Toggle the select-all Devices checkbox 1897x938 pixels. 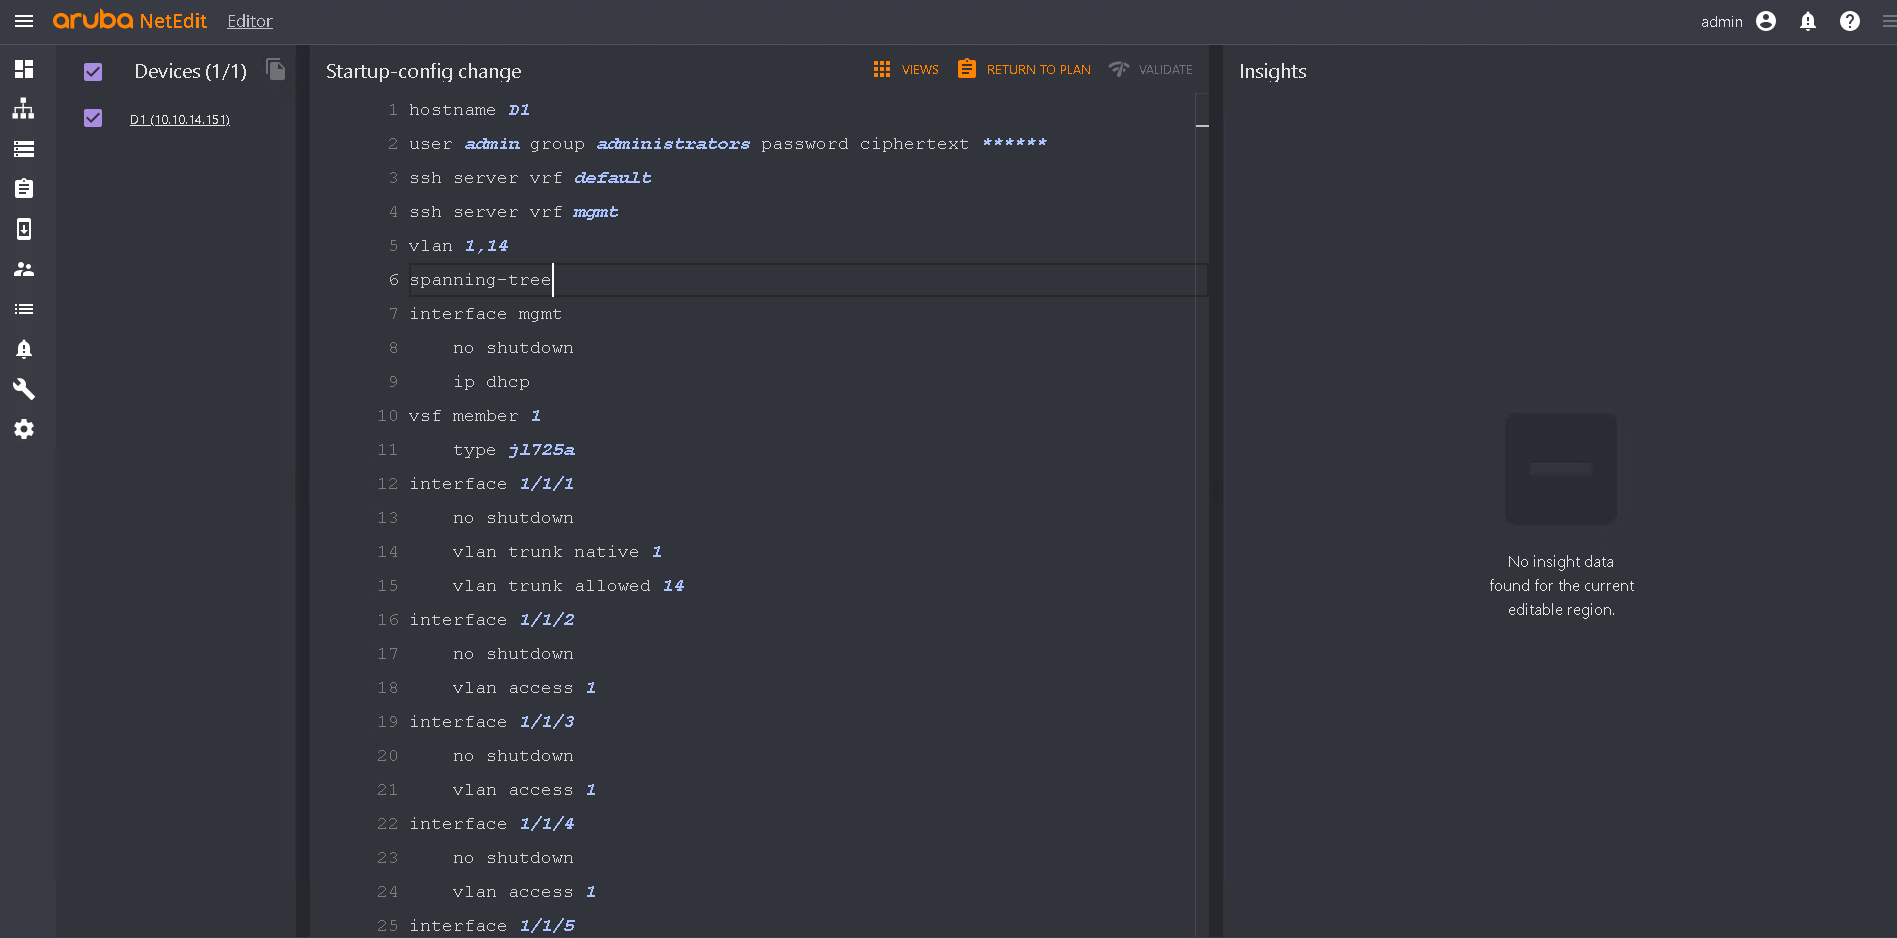pos(93,71)
